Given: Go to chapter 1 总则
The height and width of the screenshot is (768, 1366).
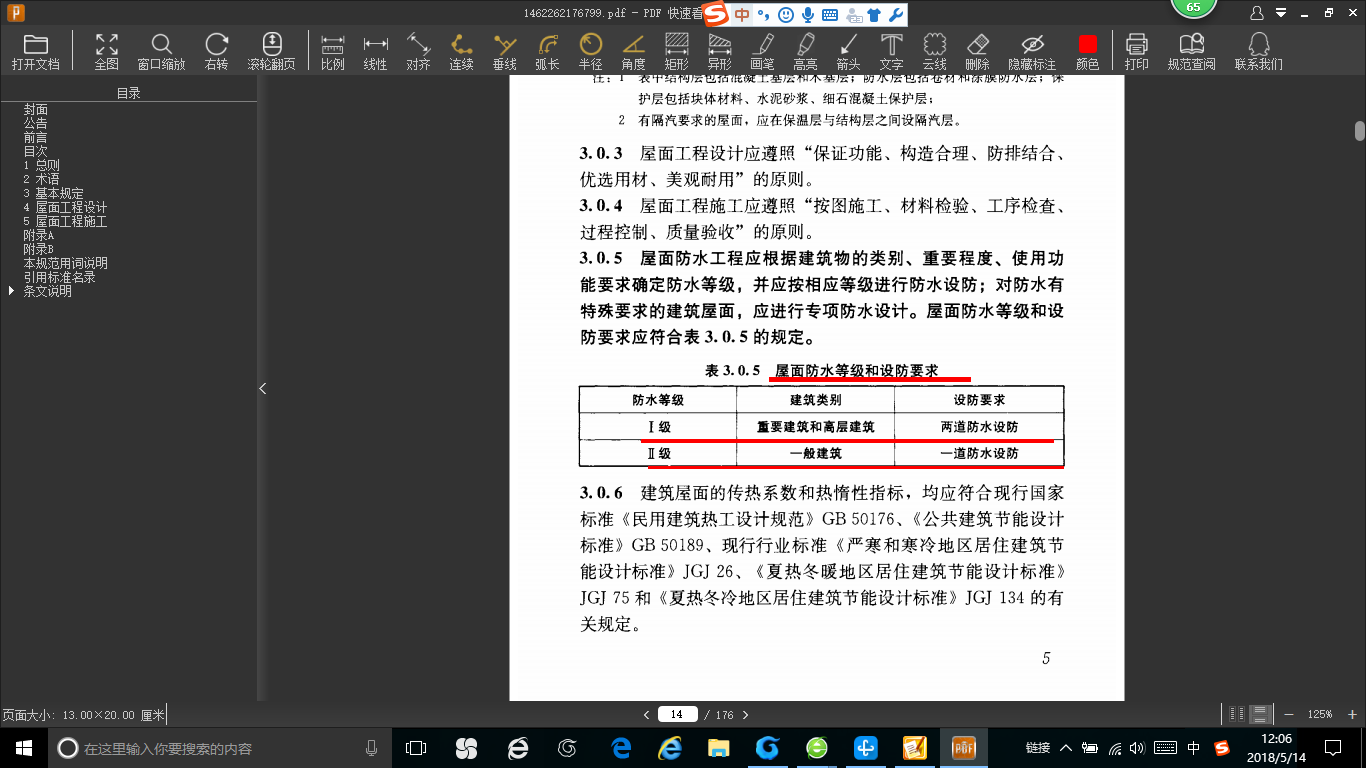Looking at the screenshot, I should click(x=42, y=166).
